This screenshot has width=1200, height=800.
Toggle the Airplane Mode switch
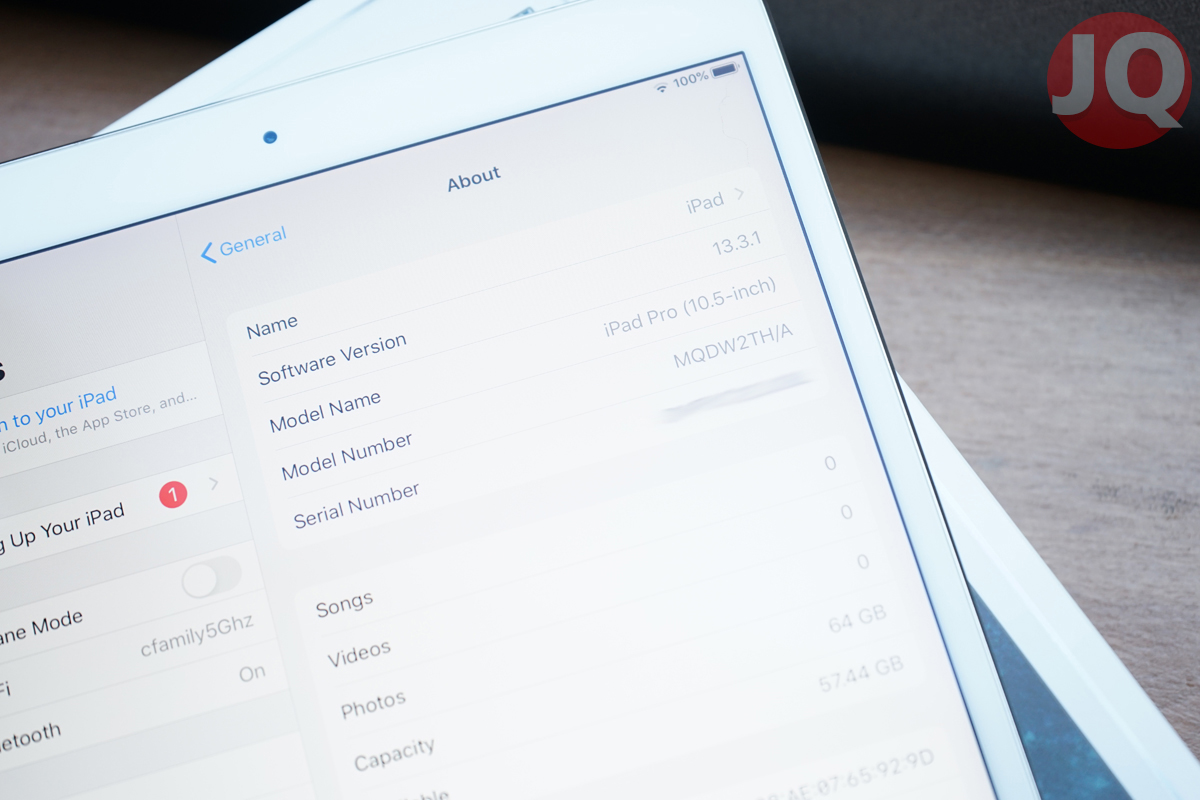pyautogui.click(x=211, y=579)
